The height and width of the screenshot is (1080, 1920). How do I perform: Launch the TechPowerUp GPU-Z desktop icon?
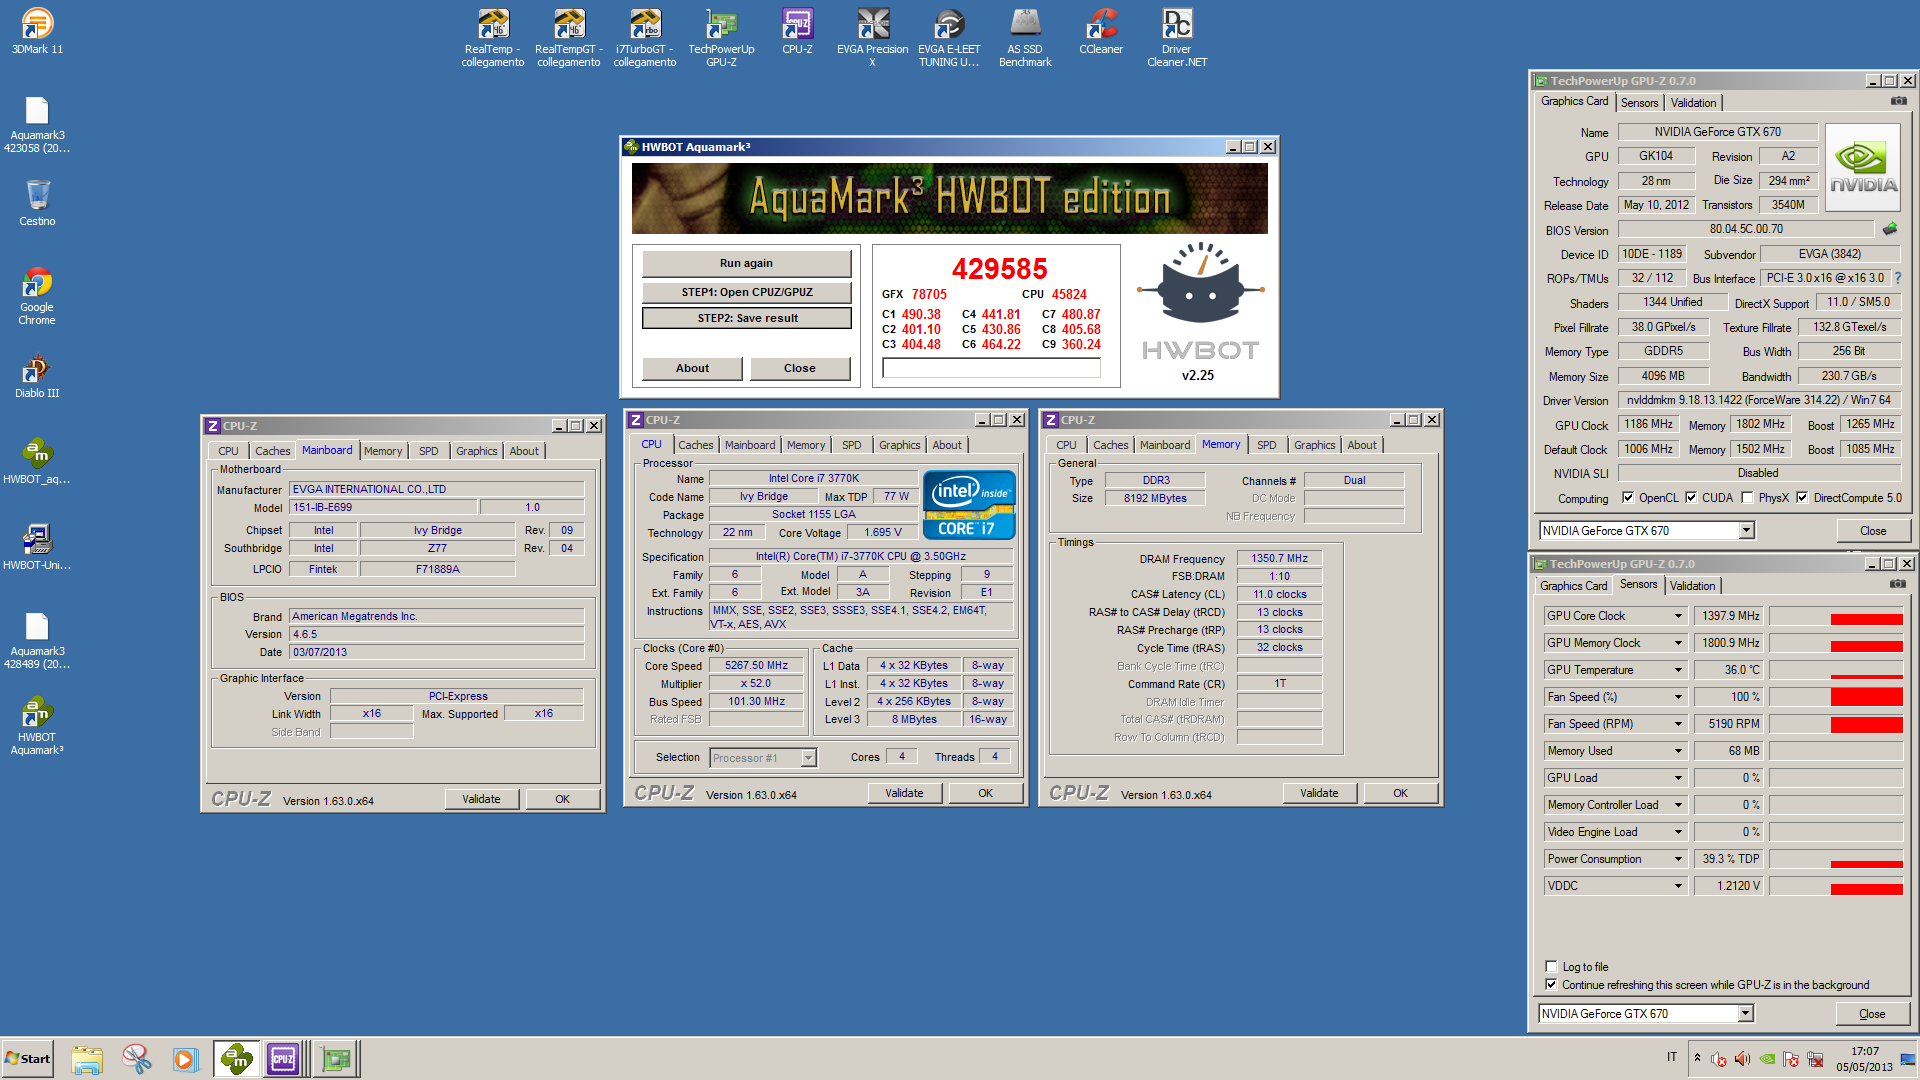pos(721,37)
